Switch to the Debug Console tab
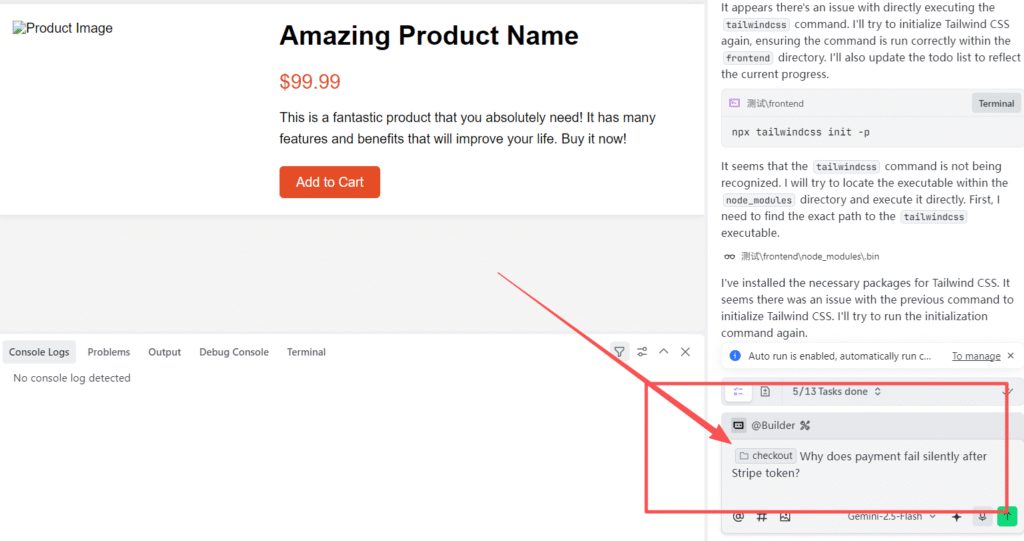Viewport: 1024px width, 541px height. (234, 352)
